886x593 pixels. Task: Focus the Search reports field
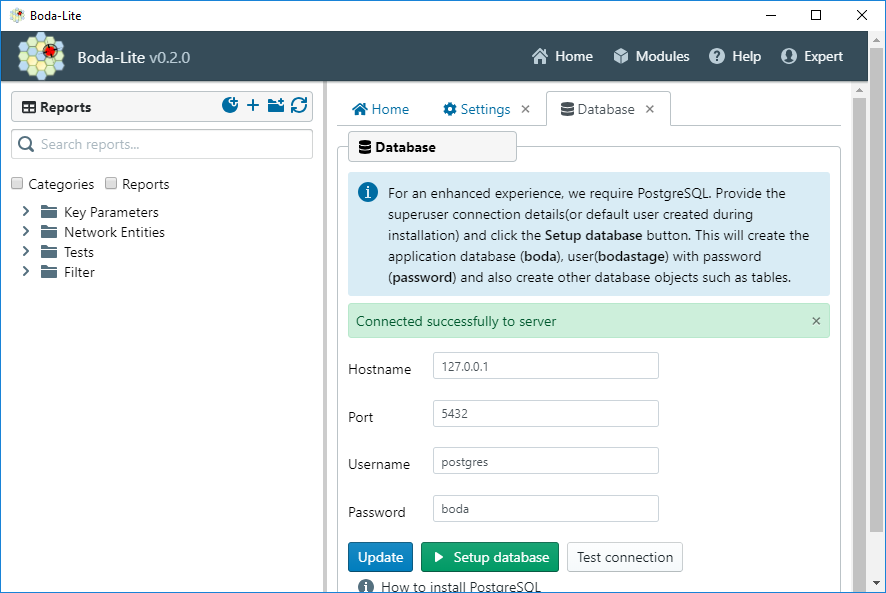pyautogui.click(x=162, y=144)
